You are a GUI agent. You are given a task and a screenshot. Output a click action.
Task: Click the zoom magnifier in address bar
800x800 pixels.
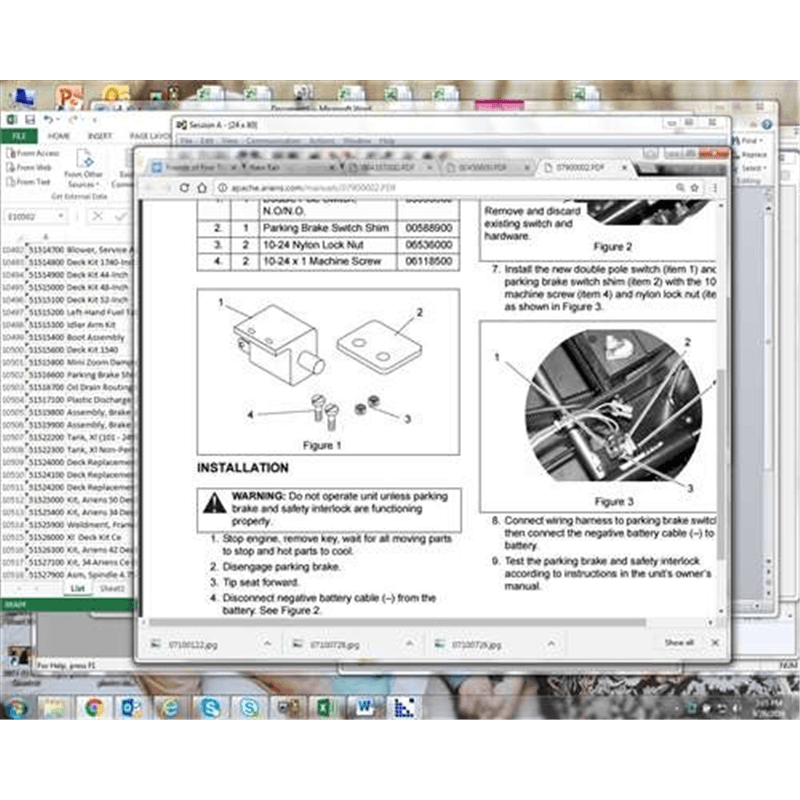680,188
